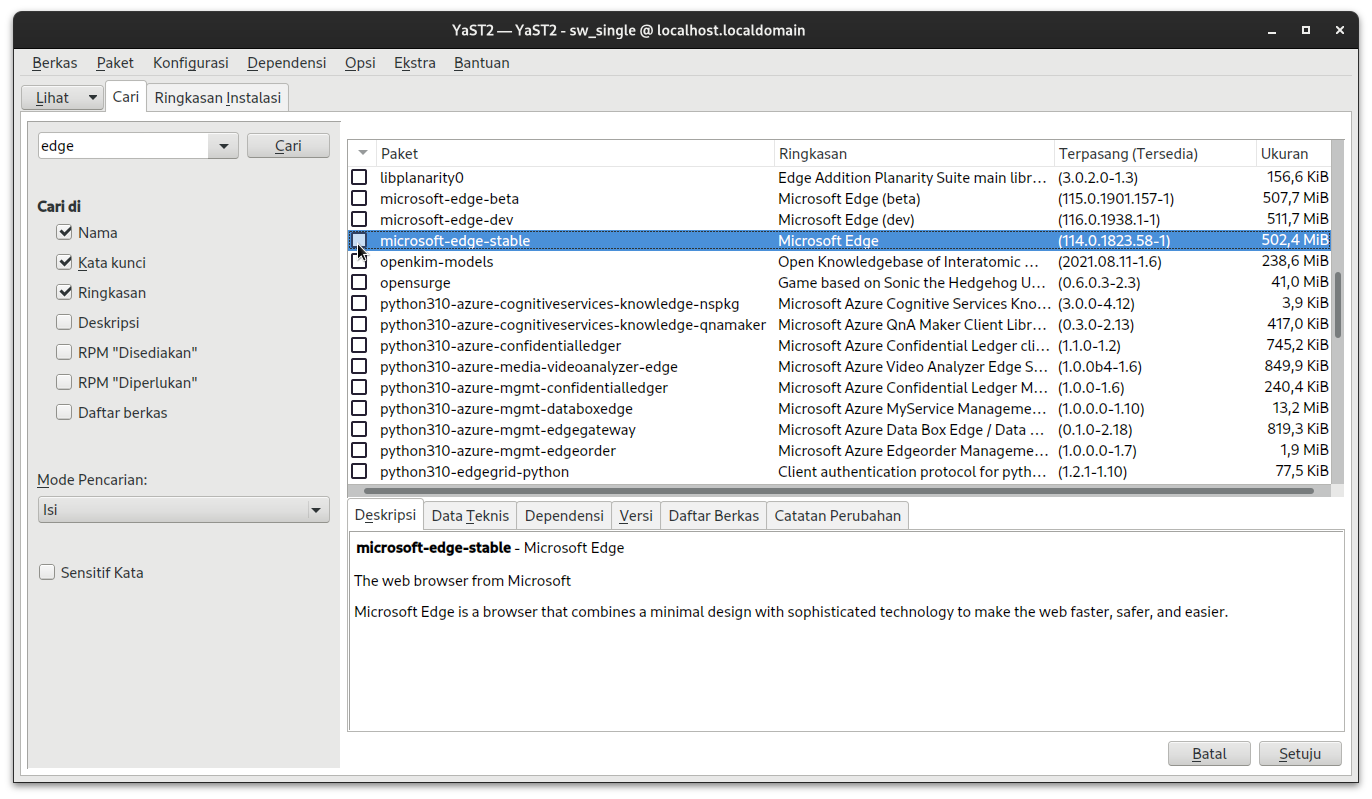Open the Lihat view dropdown
This screenshot has height=799, width=1372.
pos(62,98)
